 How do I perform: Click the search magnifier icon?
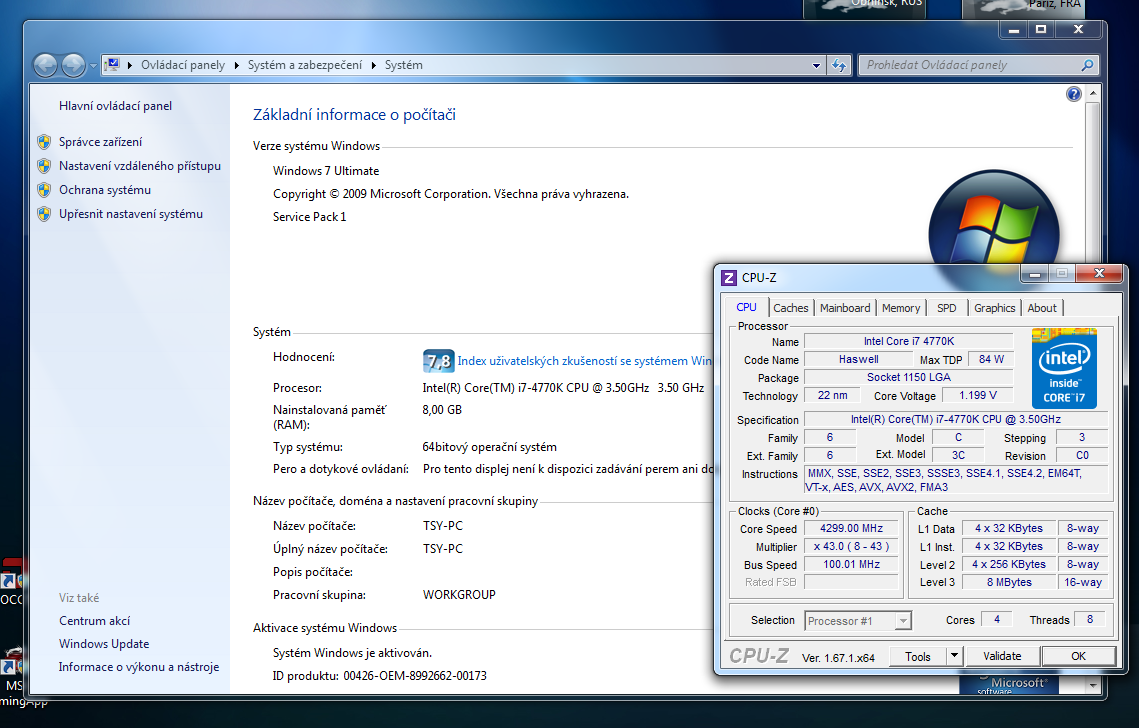(1088, 65)
